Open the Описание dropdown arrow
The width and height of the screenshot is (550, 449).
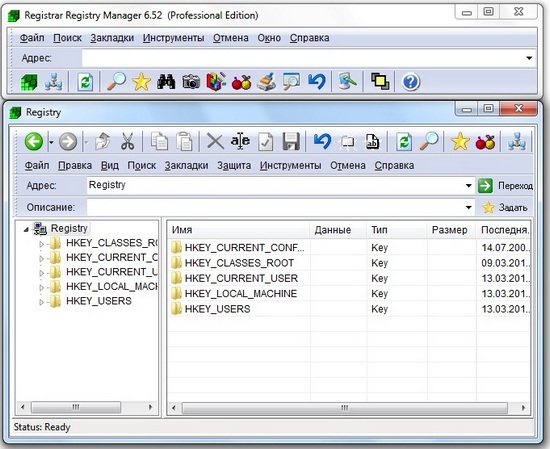coord(468,207)
